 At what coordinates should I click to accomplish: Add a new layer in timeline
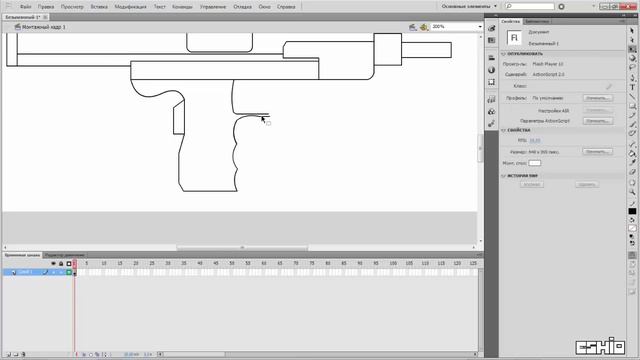(x=8, y=355)
